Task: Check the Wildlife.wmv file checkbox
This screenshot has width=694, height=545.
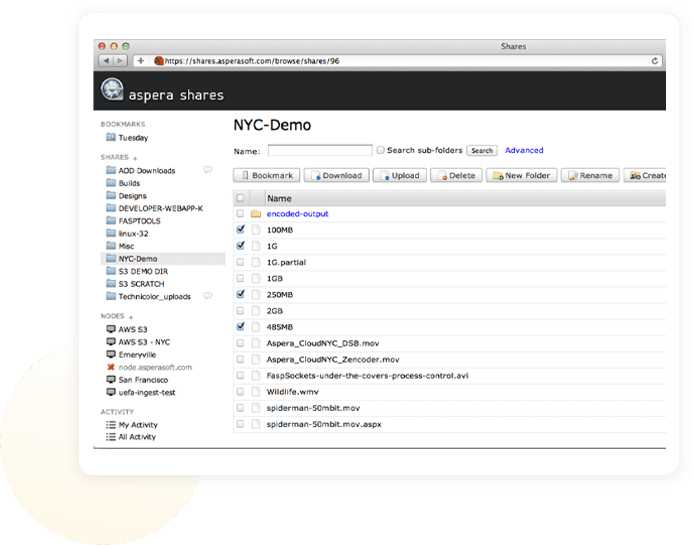Action: click(240, 392)
